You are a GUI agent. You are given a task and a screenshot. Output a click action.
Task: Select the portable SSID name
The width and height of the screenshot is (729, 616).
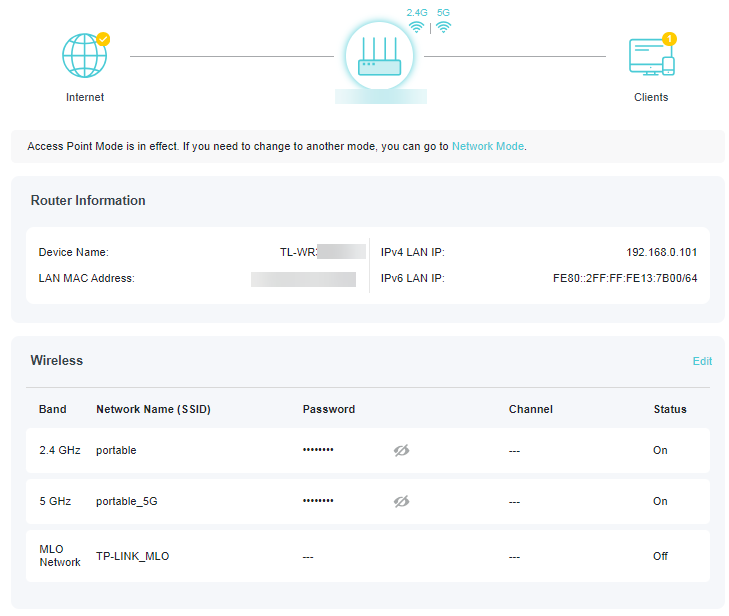click(116, 450)
